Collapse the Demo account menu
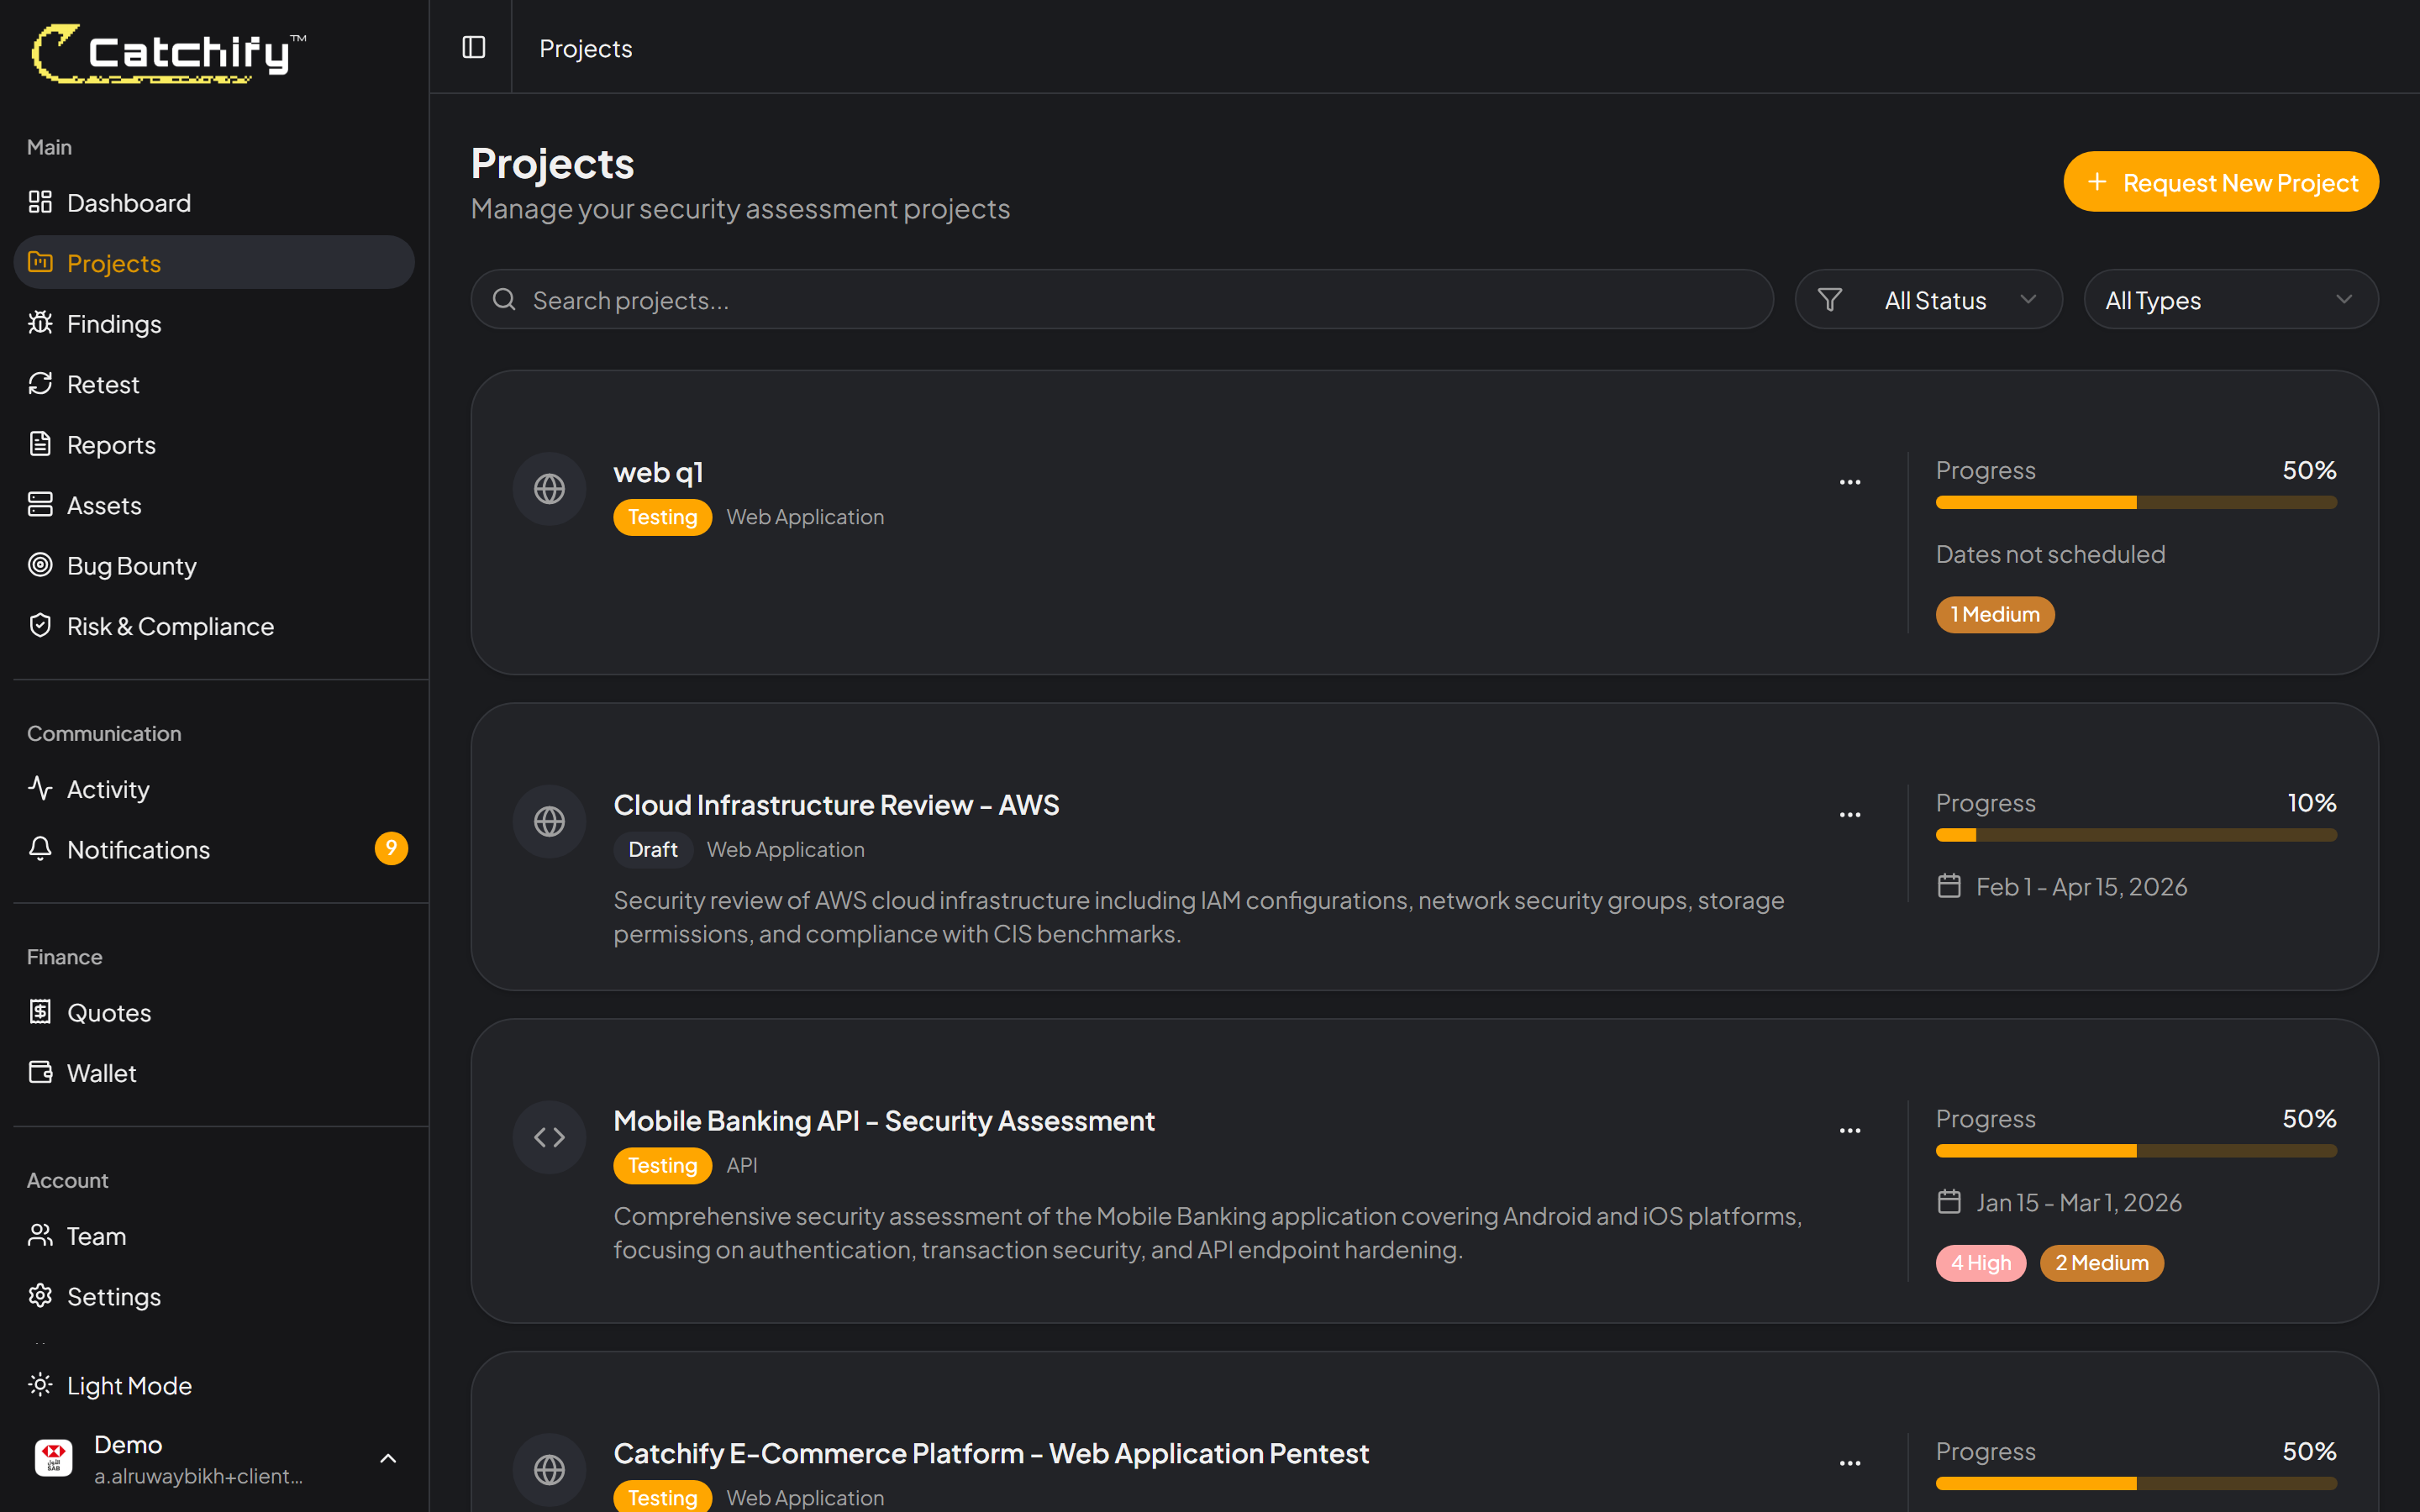 [x=389, y=1458]
